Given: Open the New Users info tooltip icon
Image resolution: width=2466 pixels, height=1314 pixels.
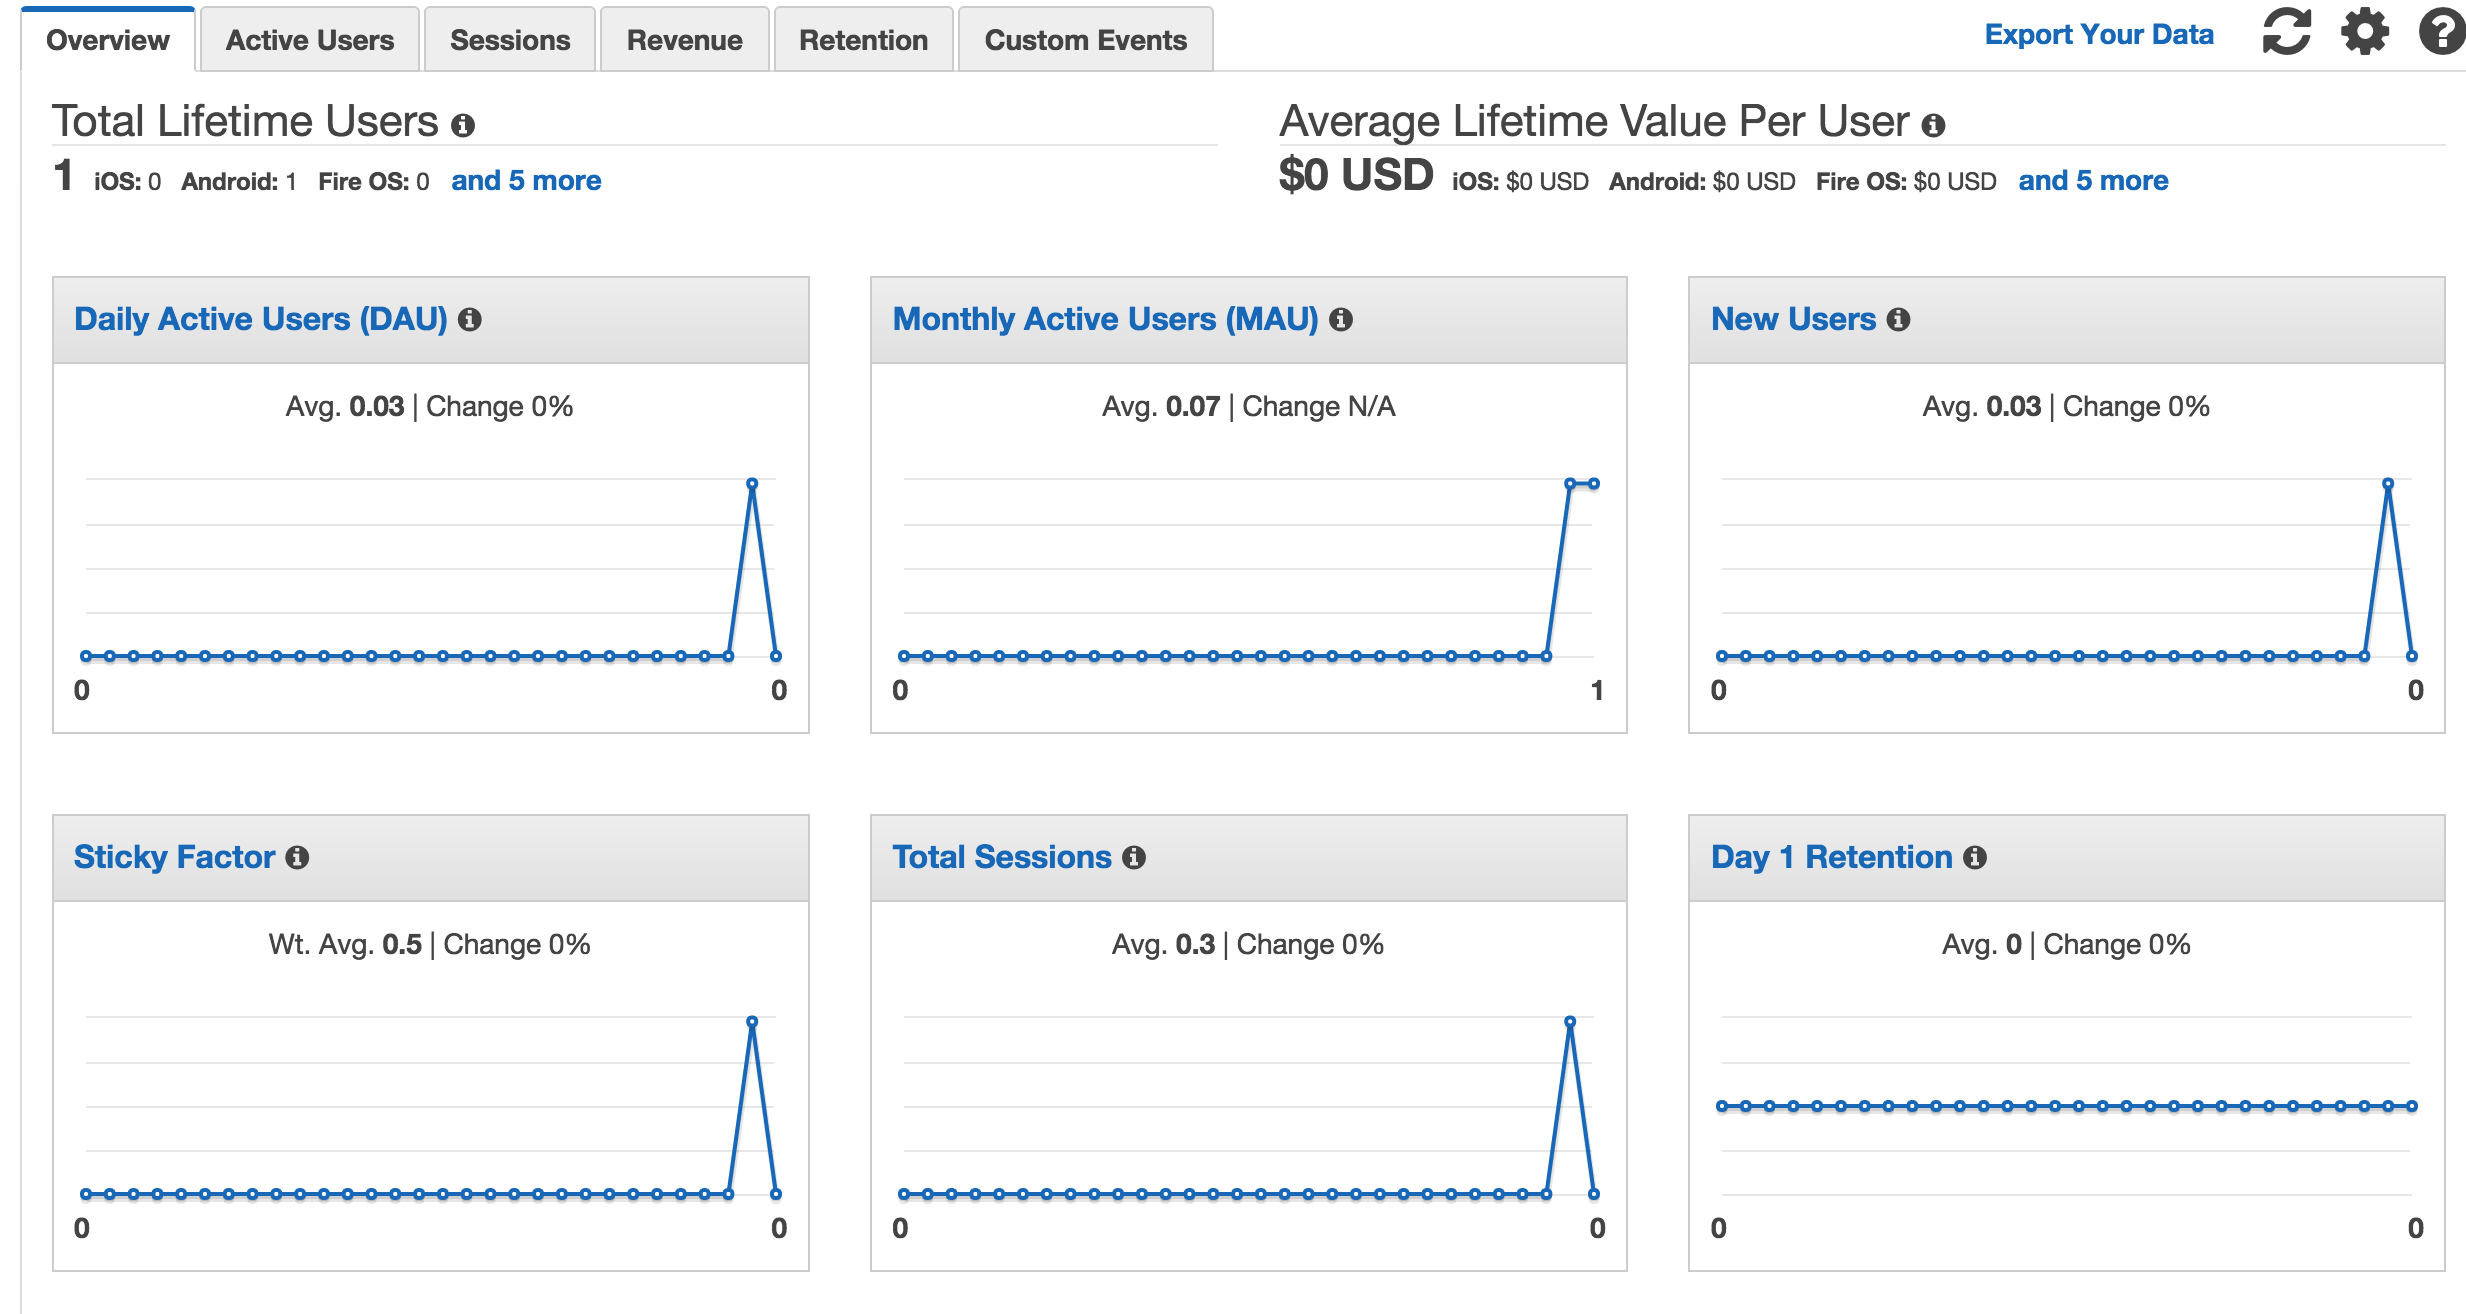Looking at the screenshot, I should click(x=1898, y=319).
